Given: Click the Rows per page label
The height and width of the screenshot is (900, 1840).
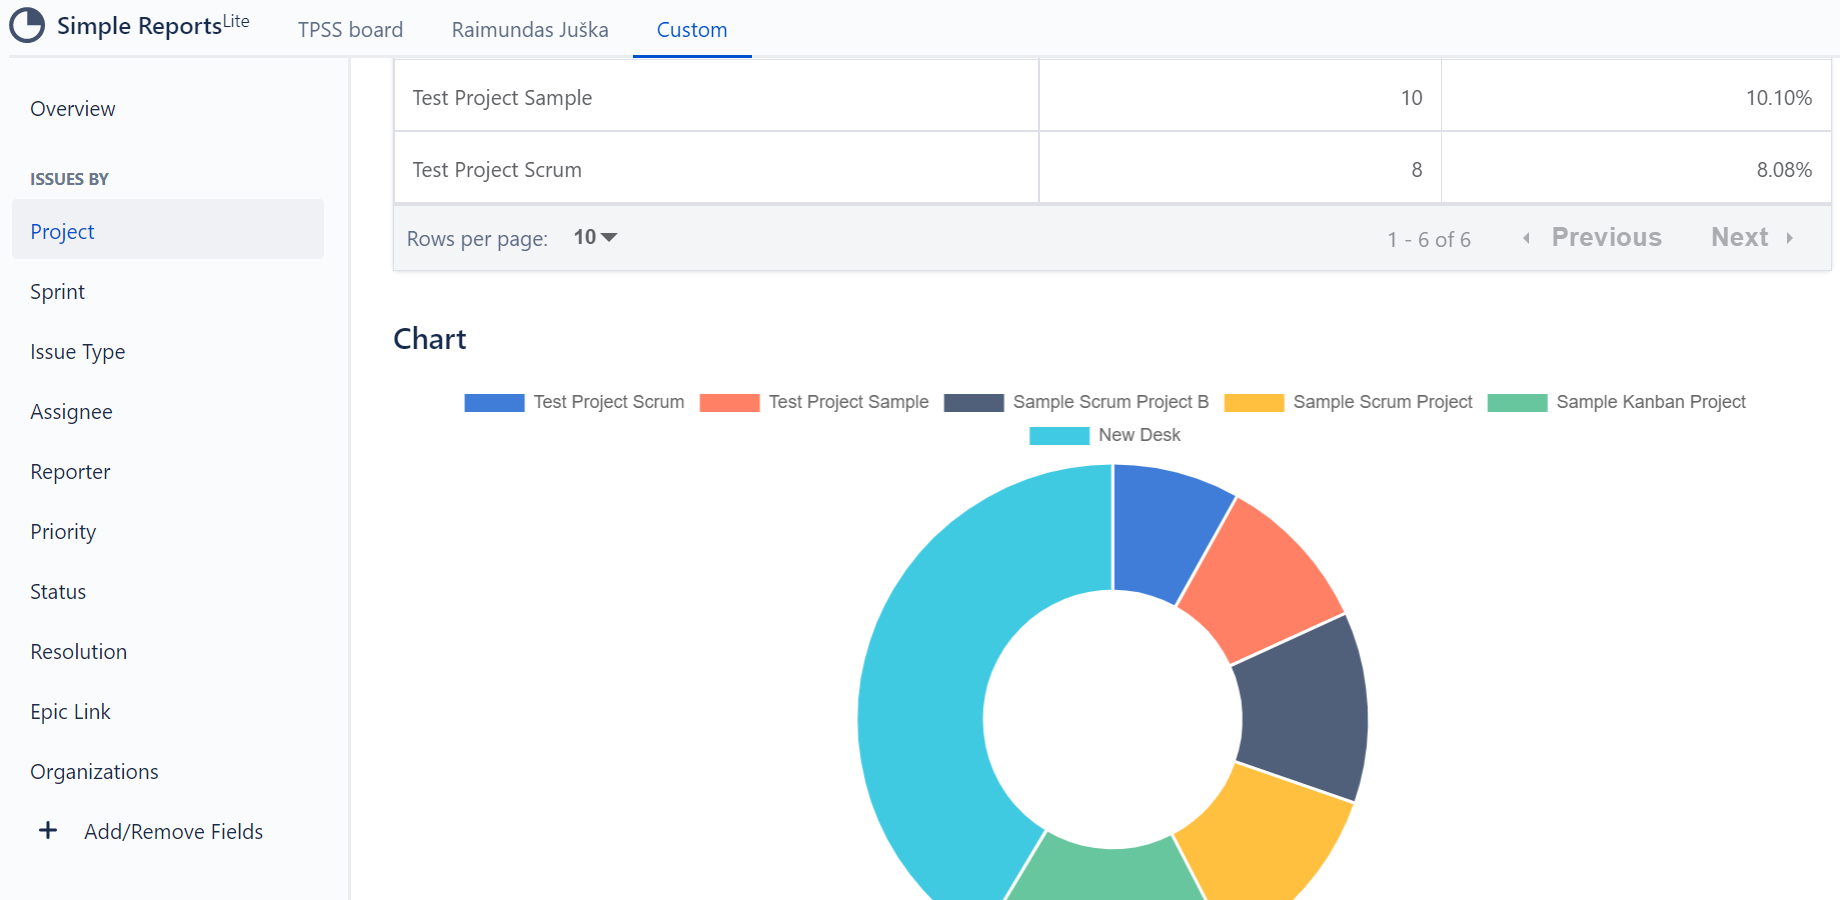Looking at the screenshot, I should click(477, 239).
